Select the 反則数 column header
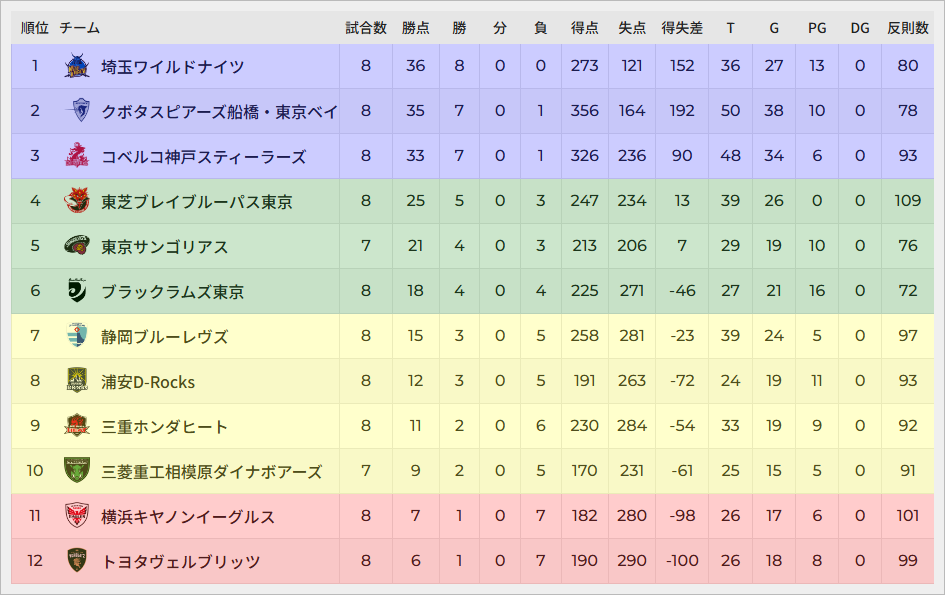The image size is (945, 595). 908,28
